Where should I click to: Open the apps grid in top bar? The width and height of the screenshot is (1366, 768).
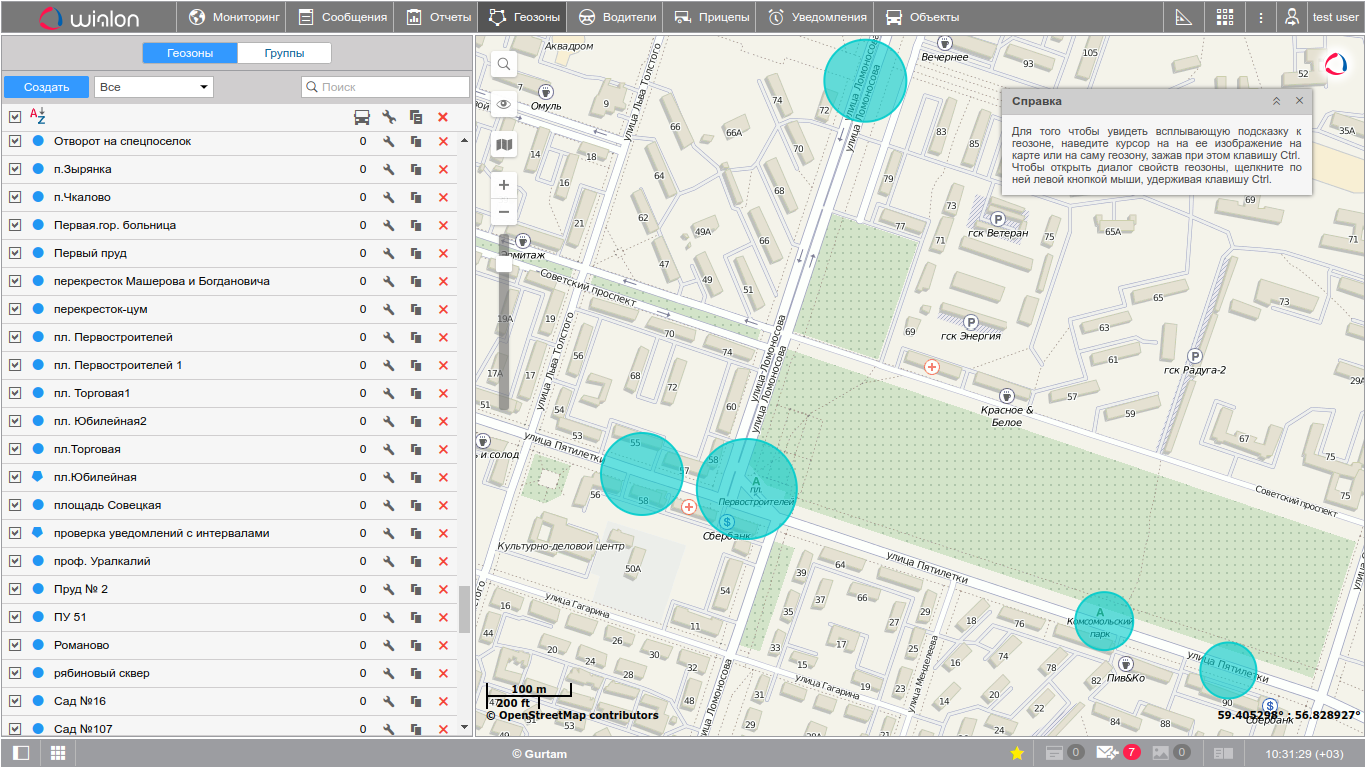click(1224, 17)
